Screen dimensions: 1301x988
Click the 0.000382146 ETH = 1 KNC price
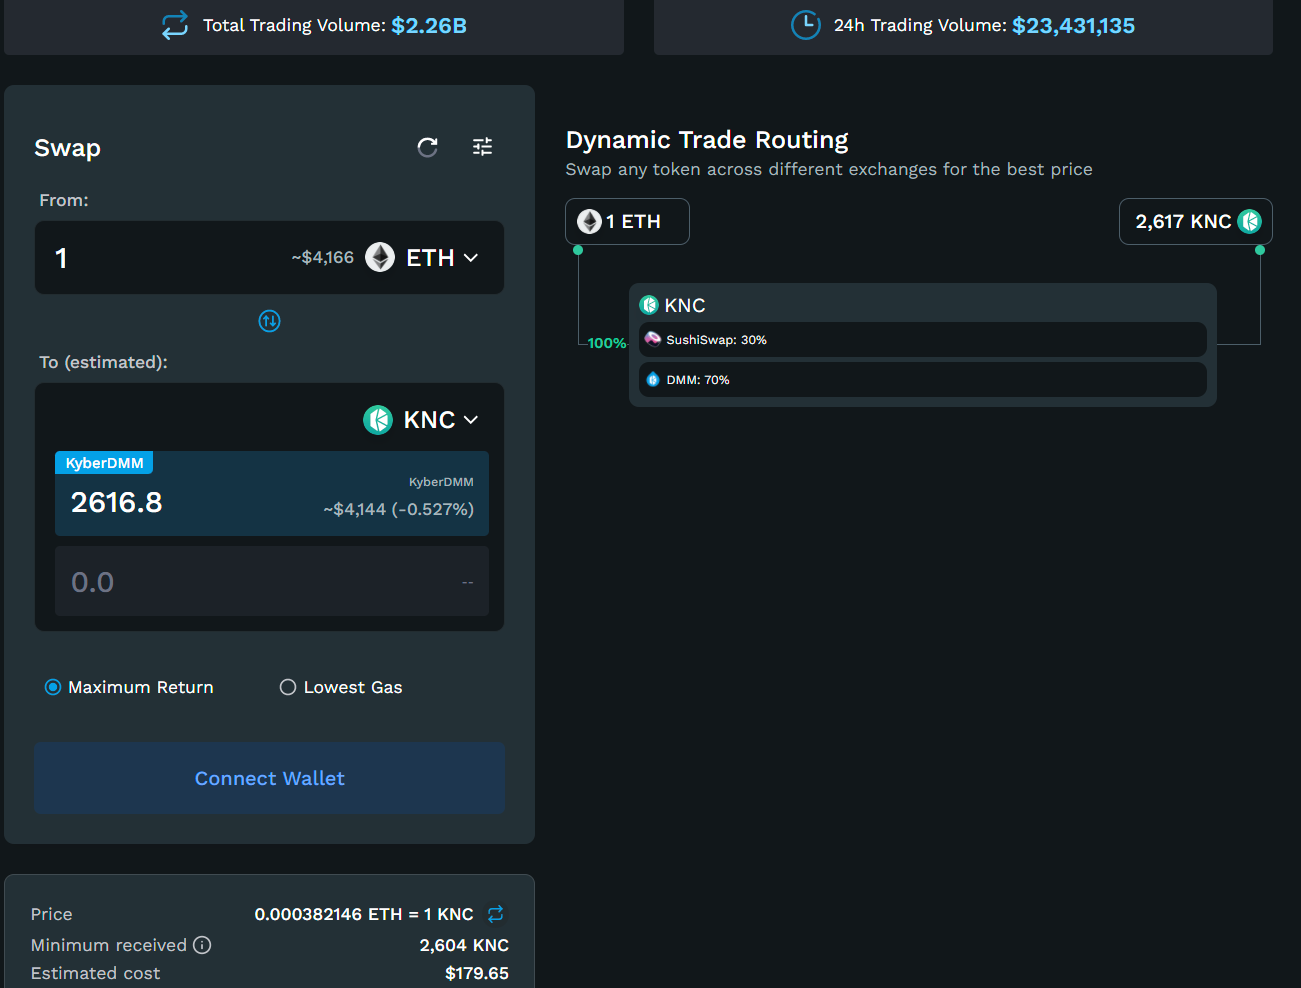pyautogui.click(x=364, y=914)
